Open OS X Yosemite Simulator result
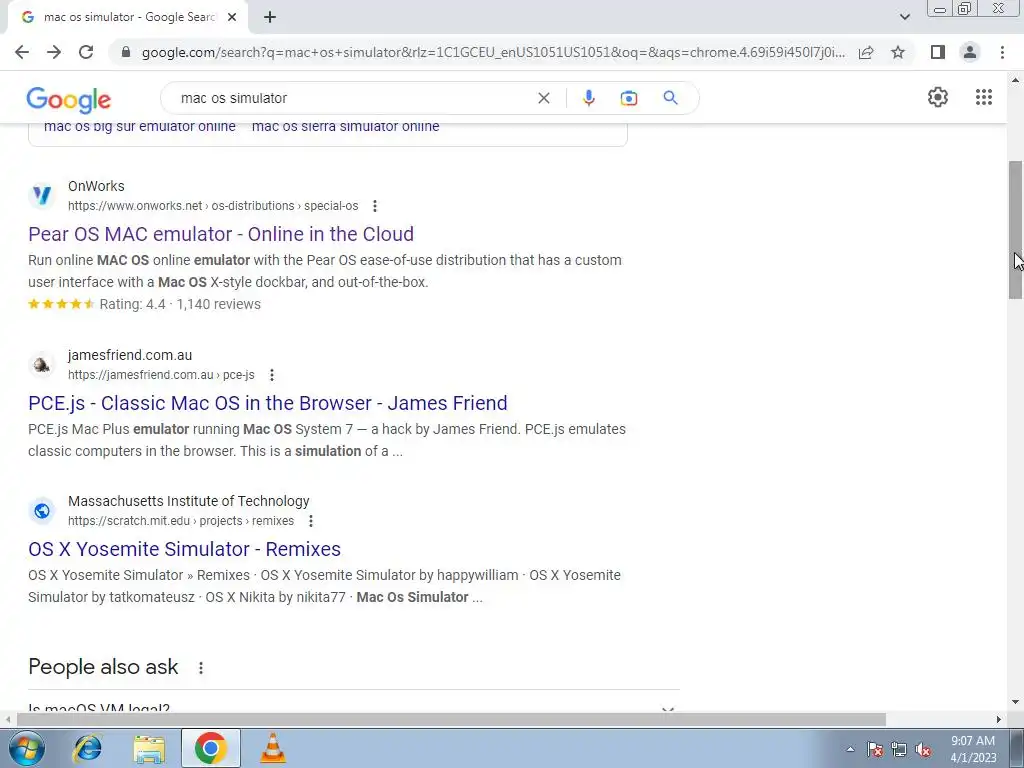The image size is (1024, 768). click(x=184, y=549)
